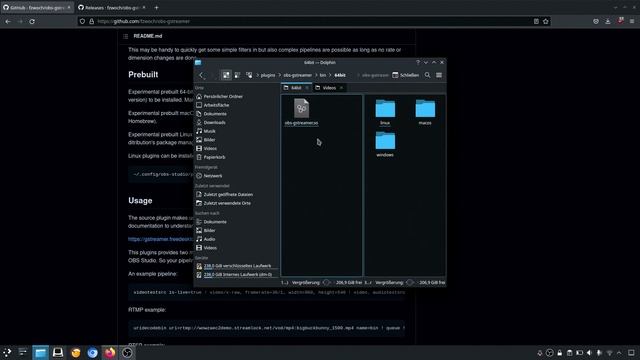The width and height of the screenshot is (640, 360).
Task: Click the Schließen split view button
Action: [x=406, y=75]
